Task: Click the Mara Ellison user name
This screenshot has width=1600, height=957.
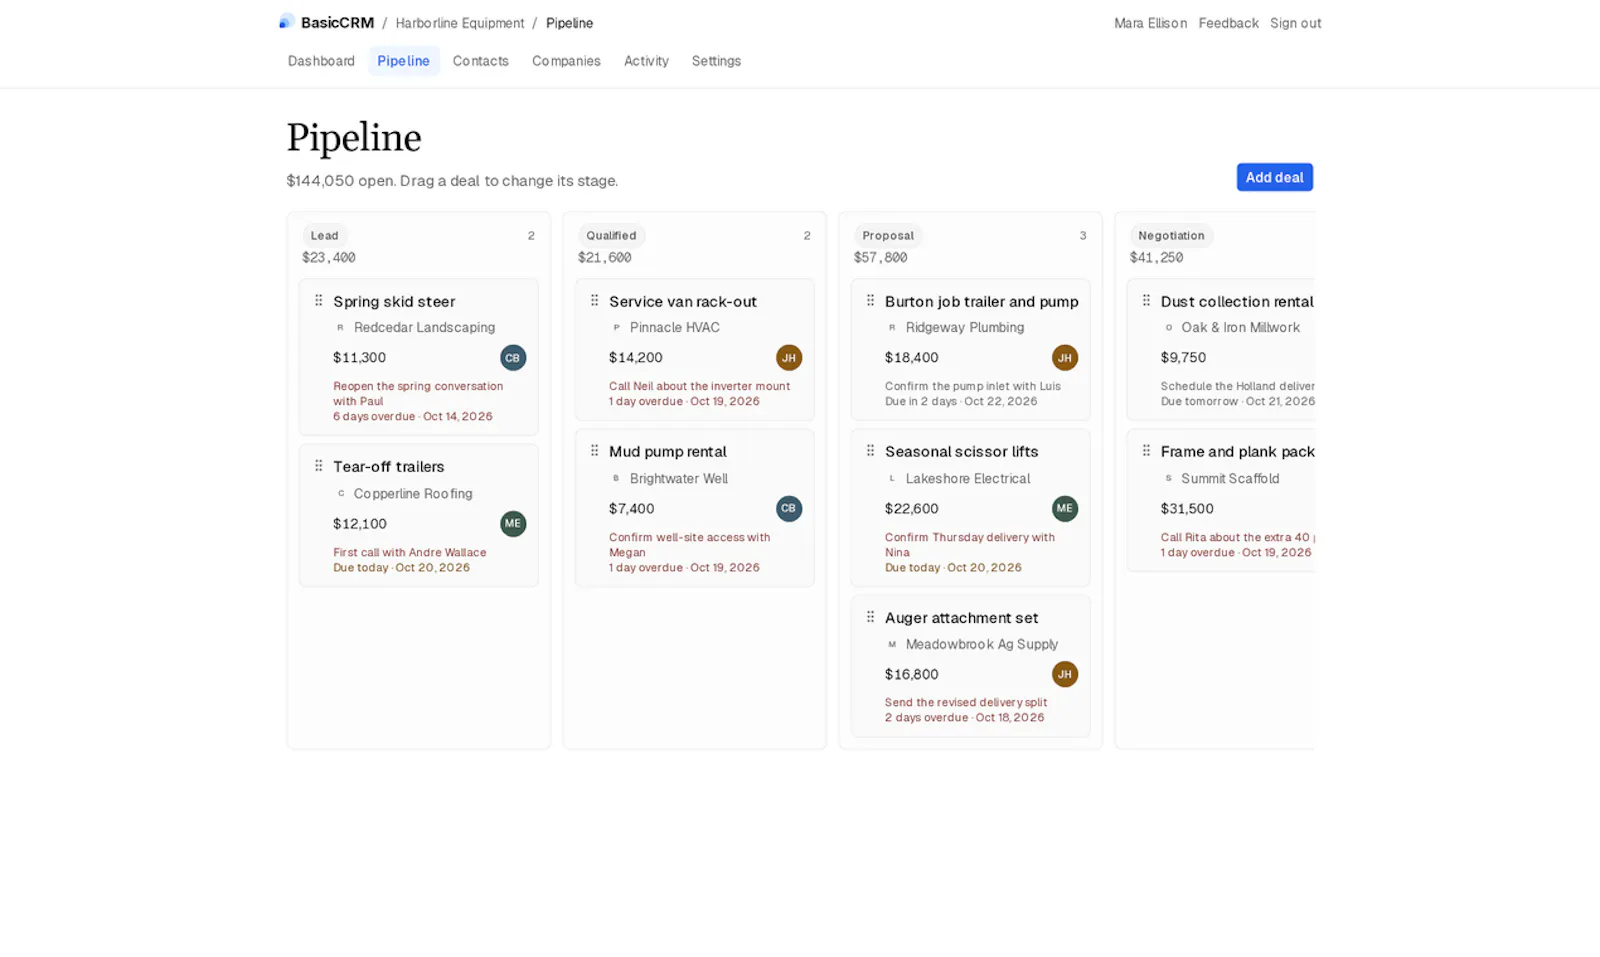Action: pos(1151,23)
